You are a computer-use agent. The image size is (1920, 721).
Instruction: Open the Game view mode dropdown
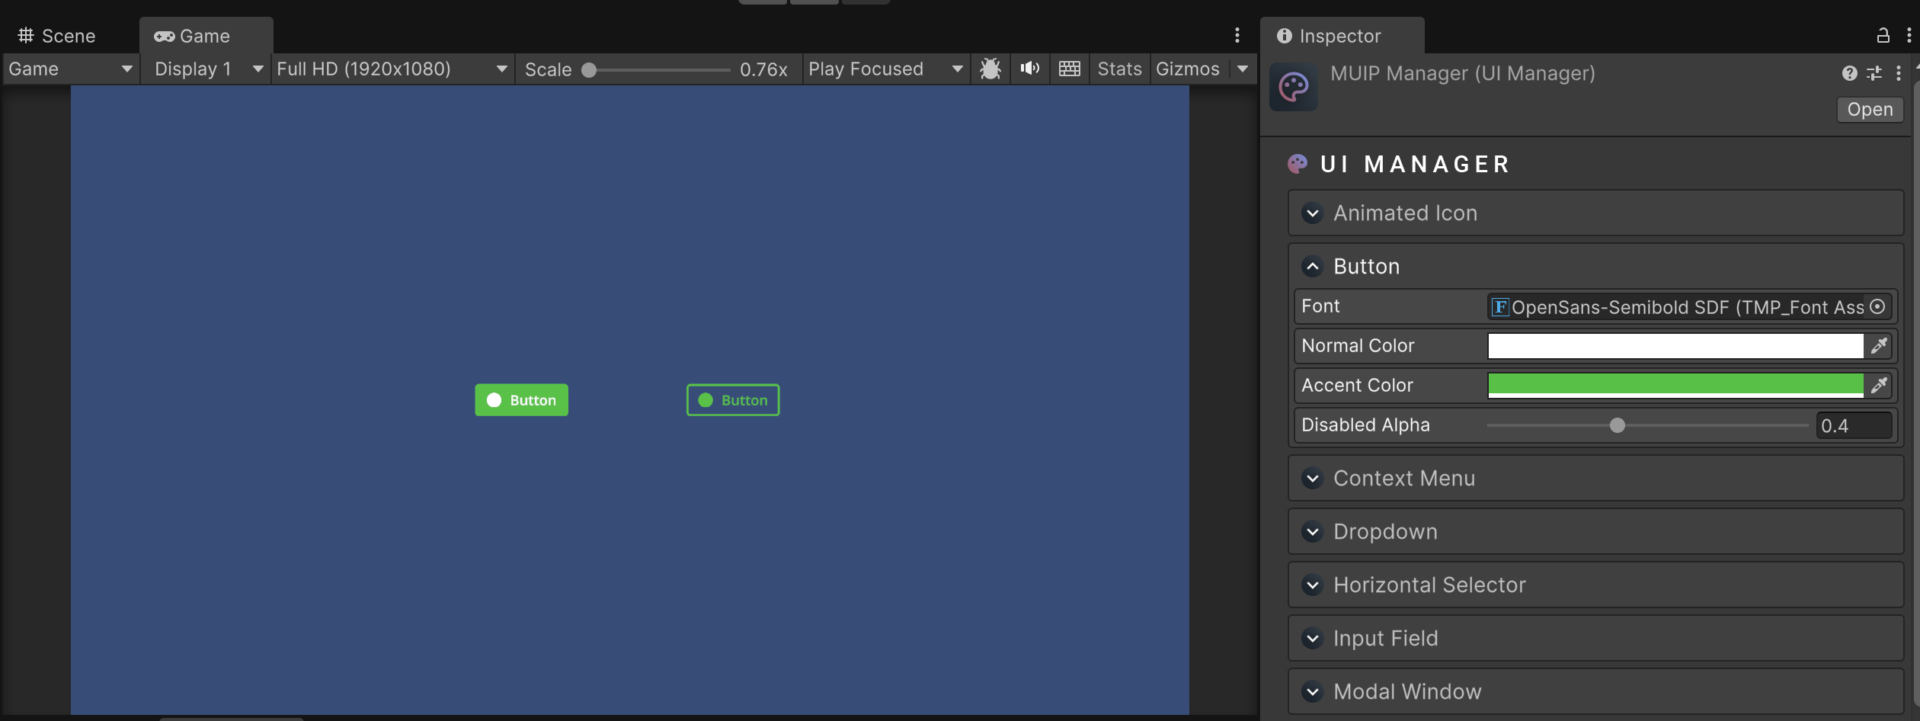tap(70, 69)
